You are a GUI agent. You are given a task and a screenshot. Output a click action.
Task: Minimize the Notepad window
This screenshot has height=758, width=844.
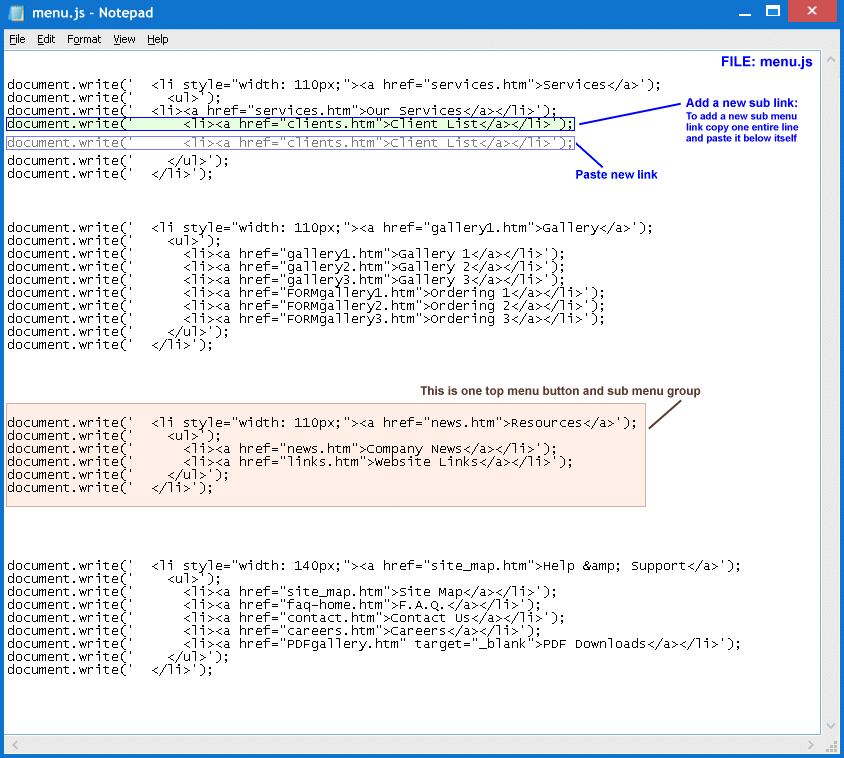click(743, 12)
